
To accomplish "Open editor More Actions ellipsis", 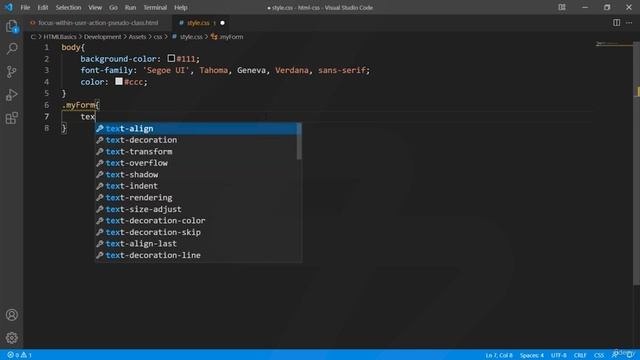I will [629, 23].
